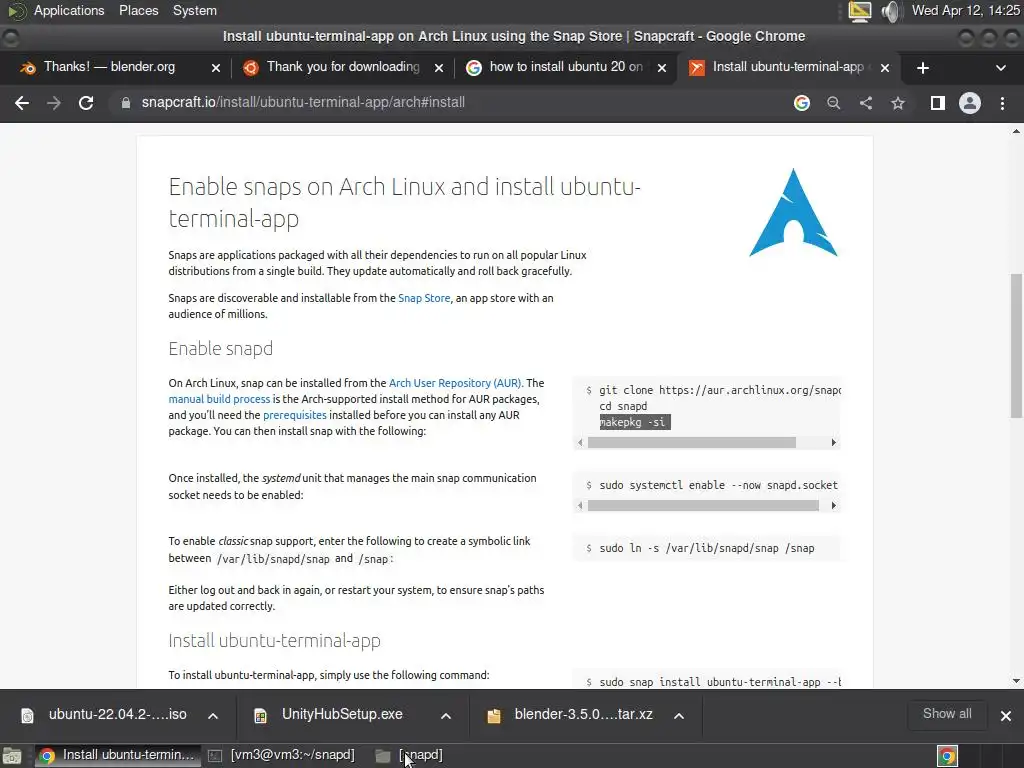Close the Install ubuntu-terminal-app tab
This screenshot has height=768, width=1024.
point(885,68)
